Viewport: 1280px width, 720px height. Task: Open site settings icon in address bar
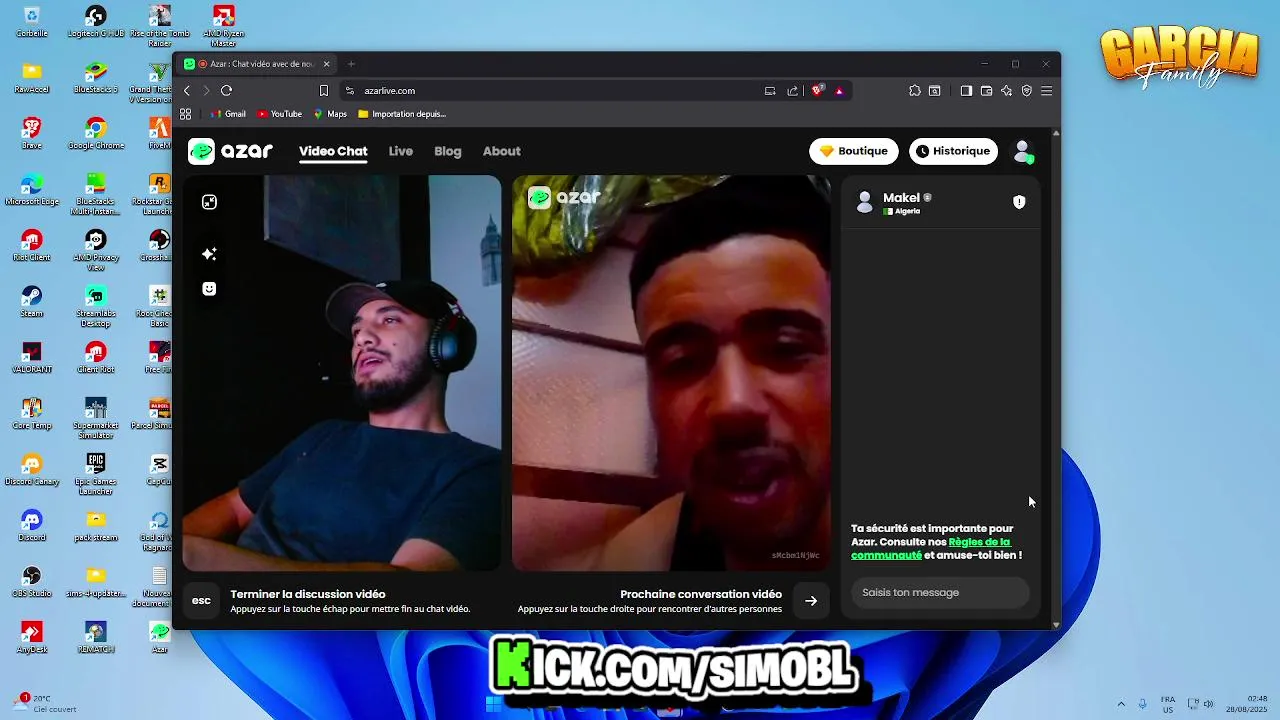349,90
